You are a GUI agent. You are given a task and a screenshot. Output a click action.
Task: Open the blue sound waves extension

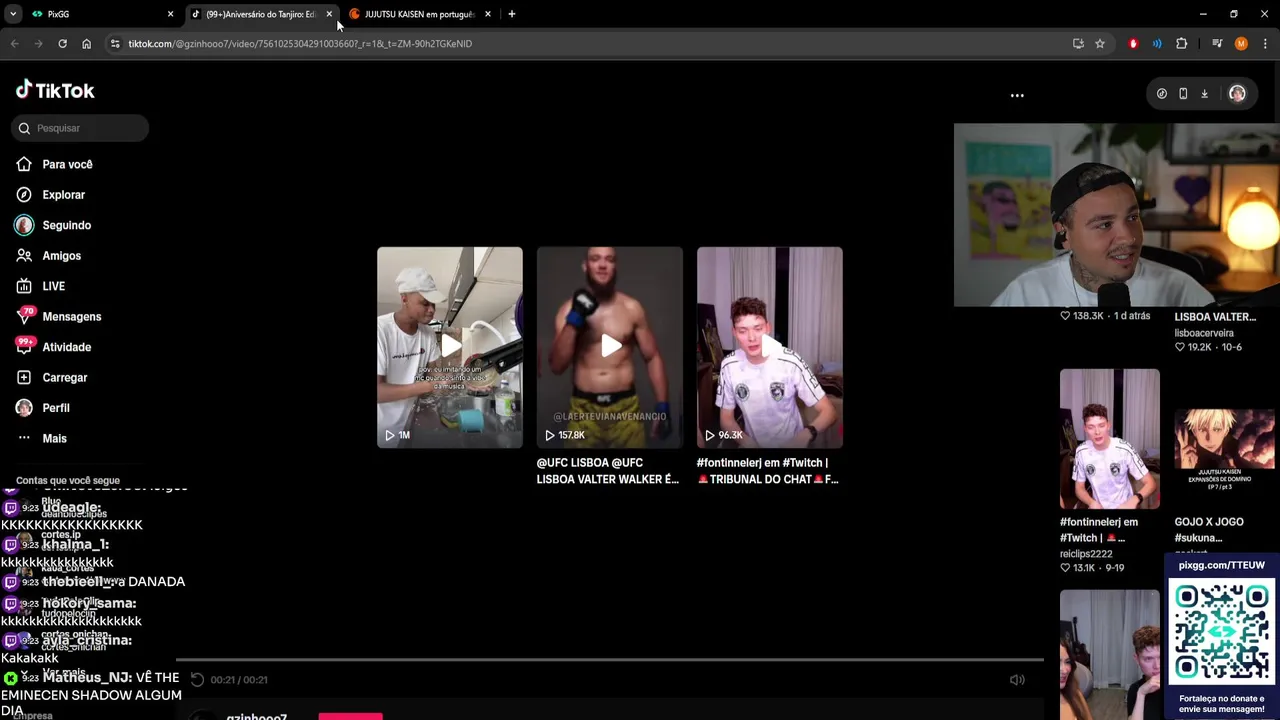tap(1157, 44)
